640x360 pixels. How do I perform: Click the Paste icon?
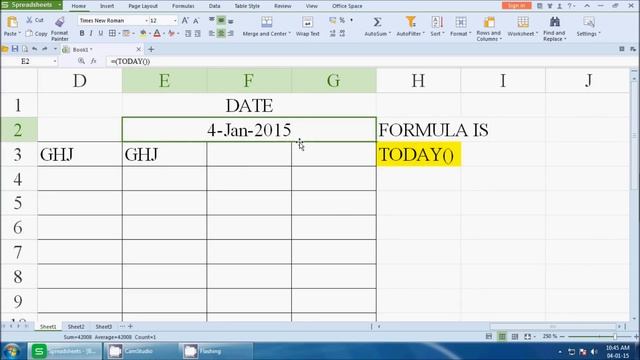click(x=12, y=22)
